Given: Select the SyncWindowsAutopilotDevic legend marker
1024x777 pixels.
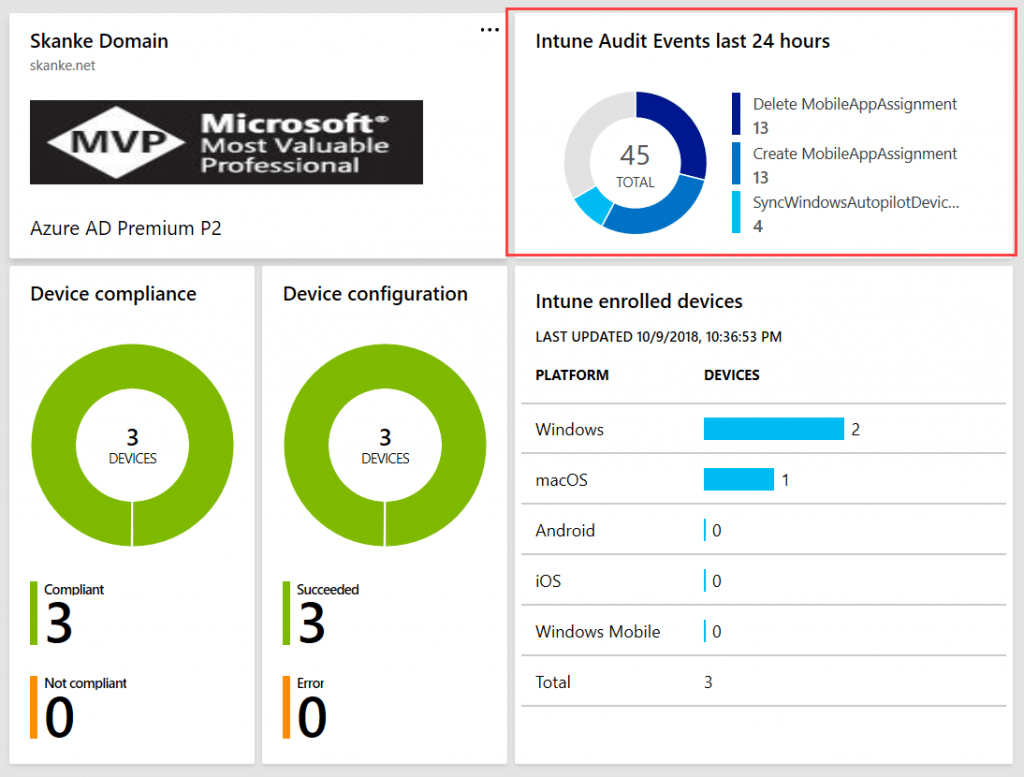Looking at the screenshot, I should coord(736,212).
